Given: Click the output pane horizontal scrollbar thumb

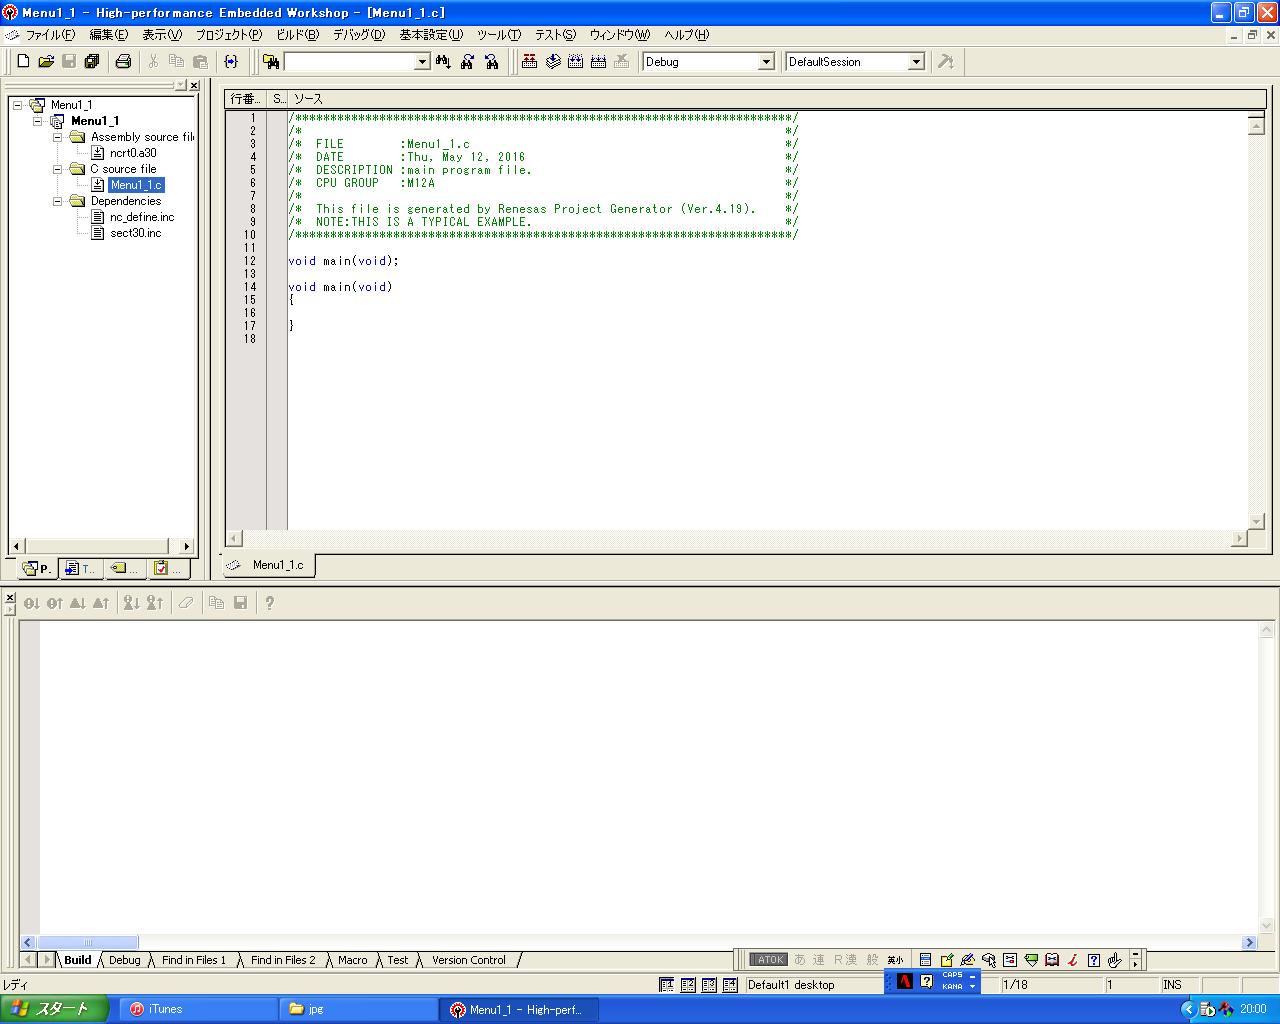Looking at the screenshot, I should tap(88, 942).
